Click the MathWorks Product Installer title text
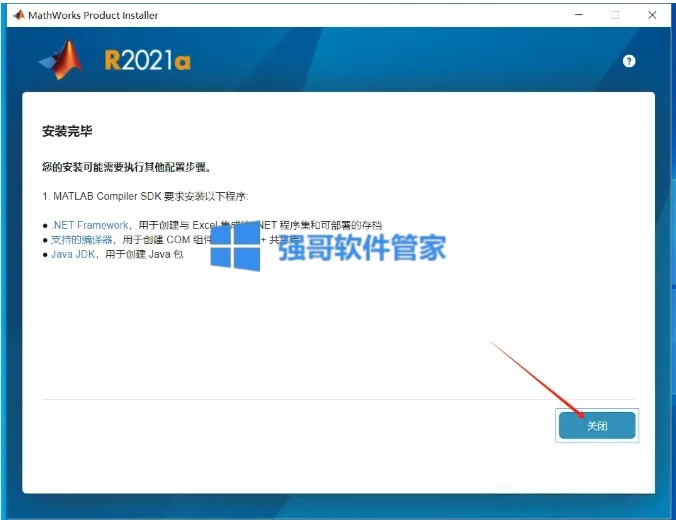Viewport: 676px width, 520px height. coord(93,16)
